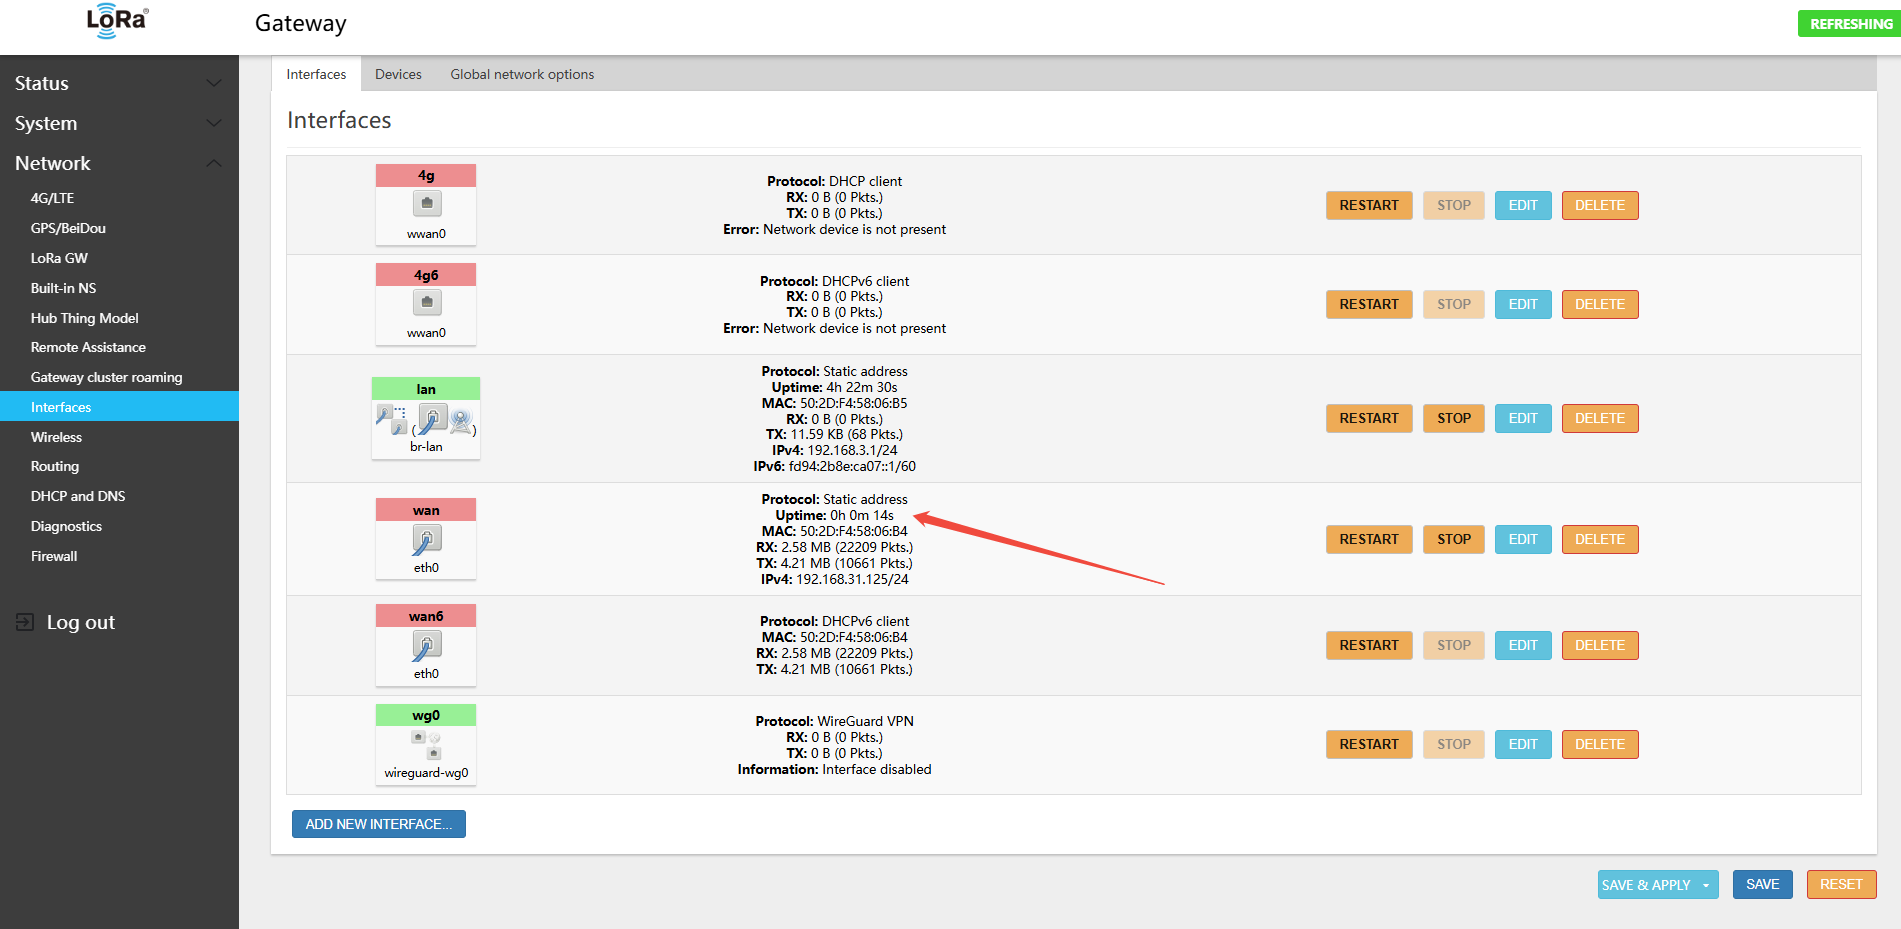
Task: Restart the wan interface
Action: [1368, 539]
